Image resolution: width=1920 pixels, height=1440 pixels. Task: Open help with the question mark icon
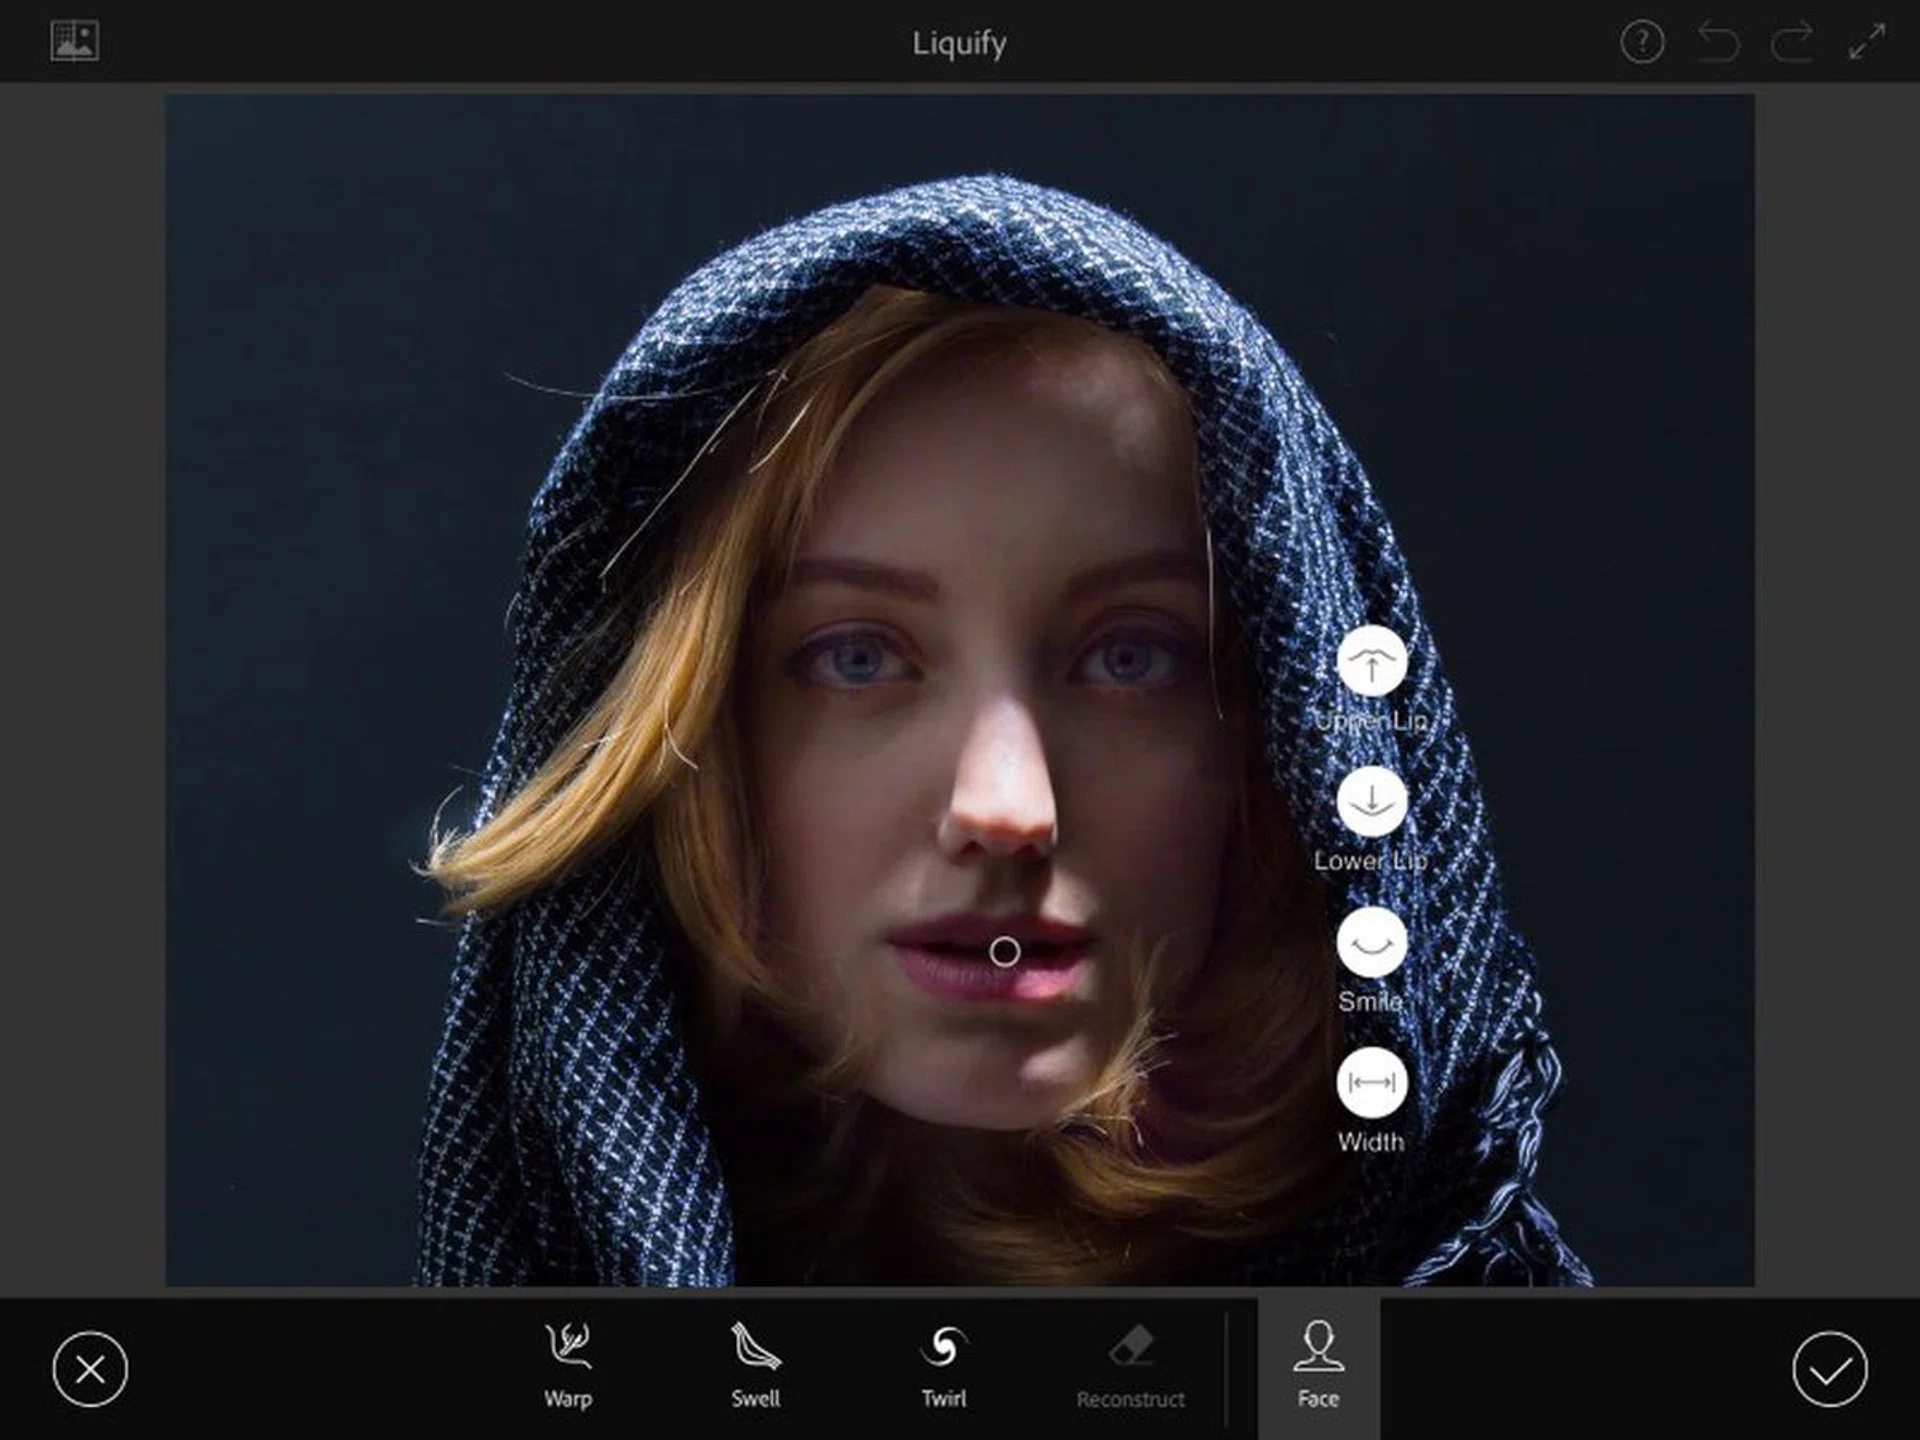pyautogui.click(x=1642, y=43)
